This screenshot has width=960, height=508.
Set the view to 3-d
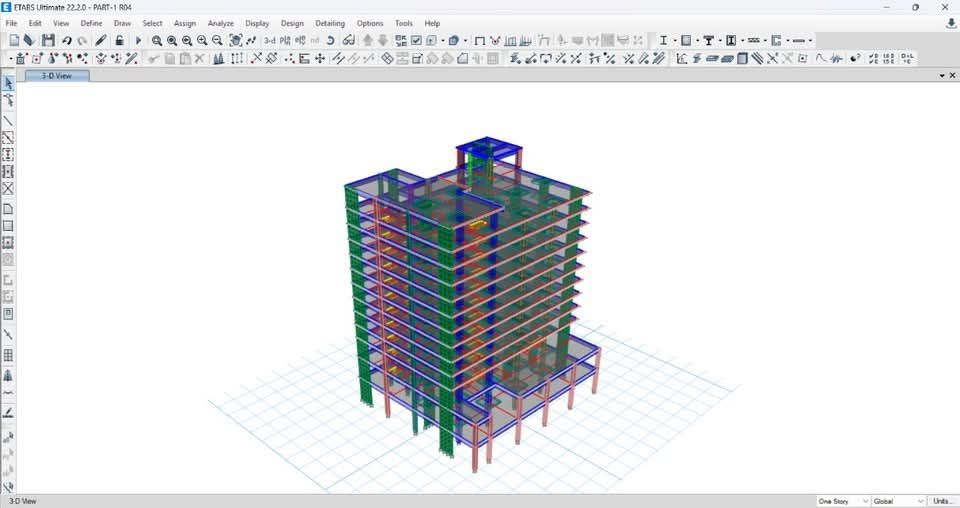point(269,41)
